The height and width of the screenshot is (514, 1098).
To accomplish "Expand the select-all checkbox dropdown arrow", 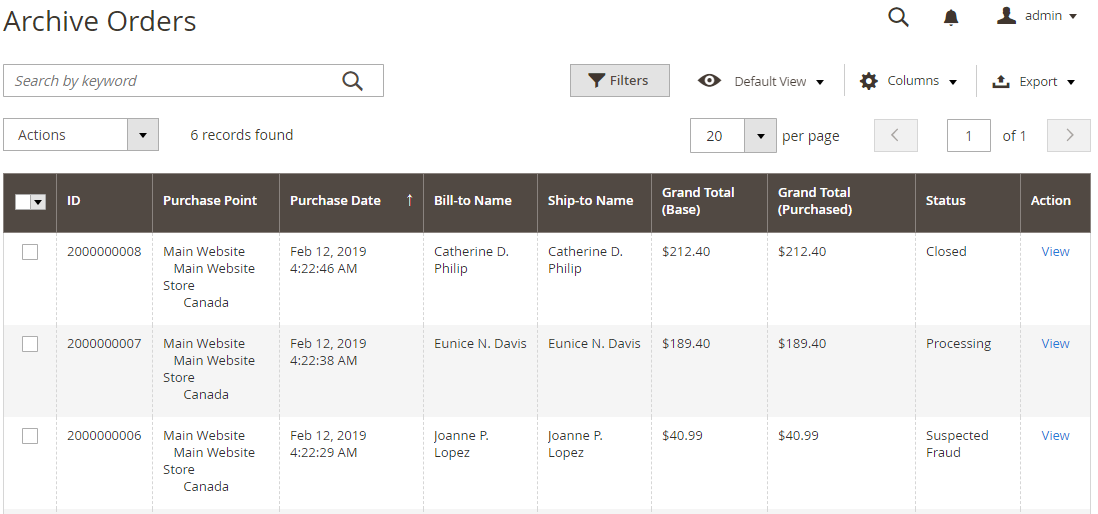I will click(39, 202).
